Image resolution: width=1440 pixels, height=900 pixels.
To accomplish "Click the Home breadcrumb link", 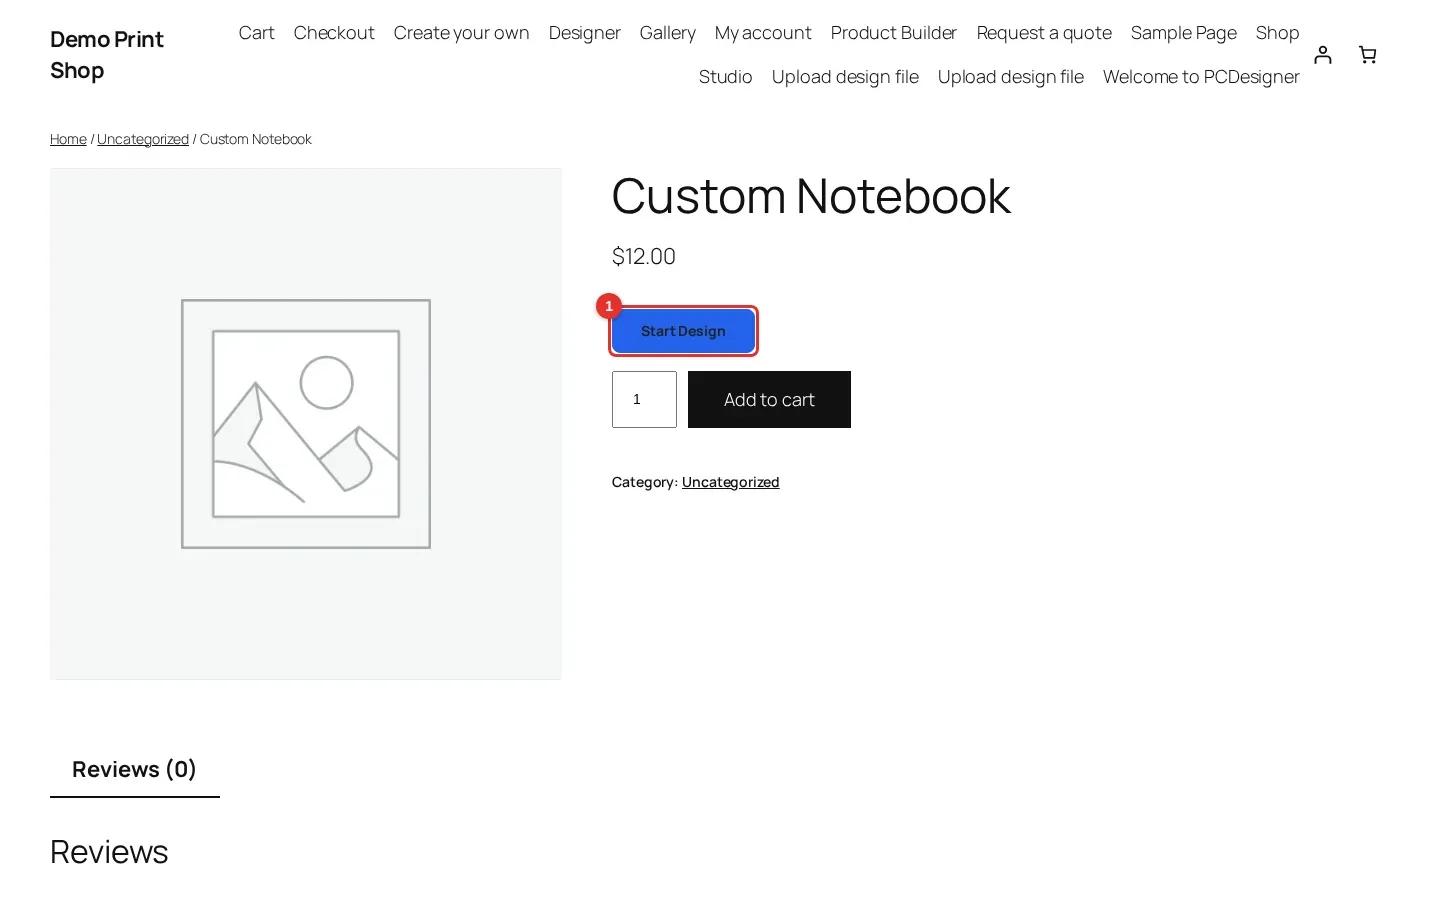I will click(68, 139).
